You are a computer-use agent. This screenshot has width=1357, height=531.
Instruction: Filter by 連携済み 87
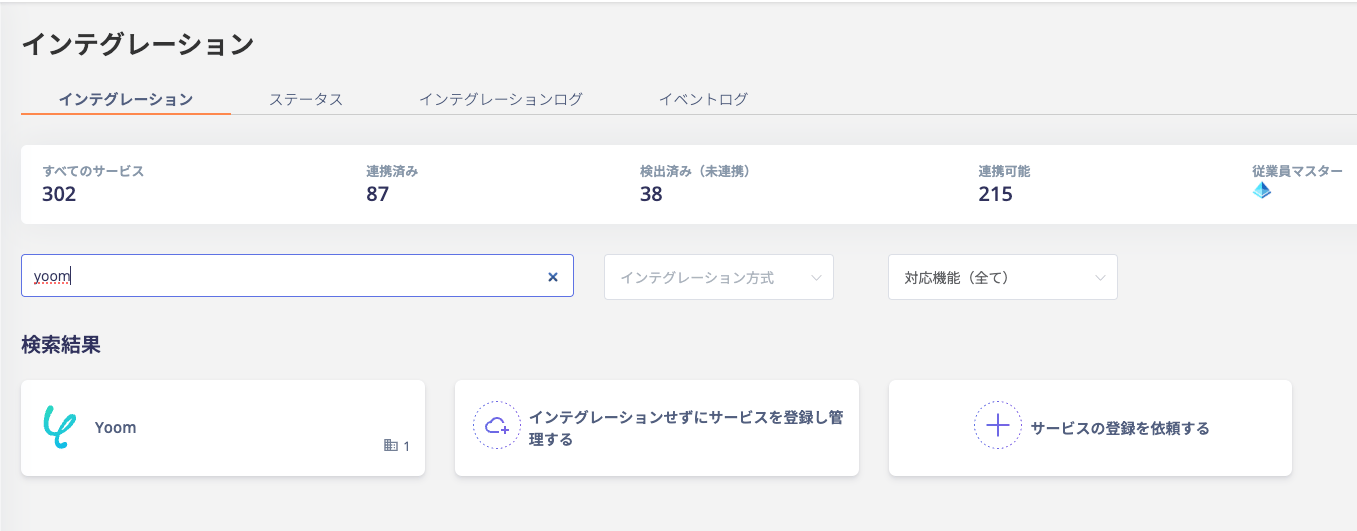pyautogui.click(x=392, y=183)
